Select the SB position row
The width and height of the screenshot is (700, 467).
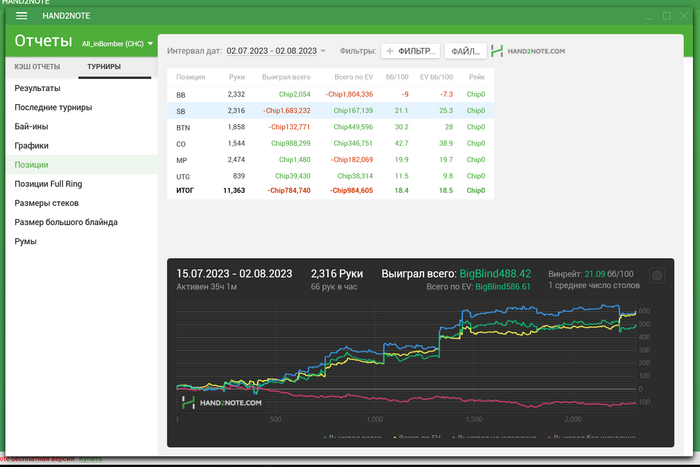pyautogui.click(x=330, y=111)
